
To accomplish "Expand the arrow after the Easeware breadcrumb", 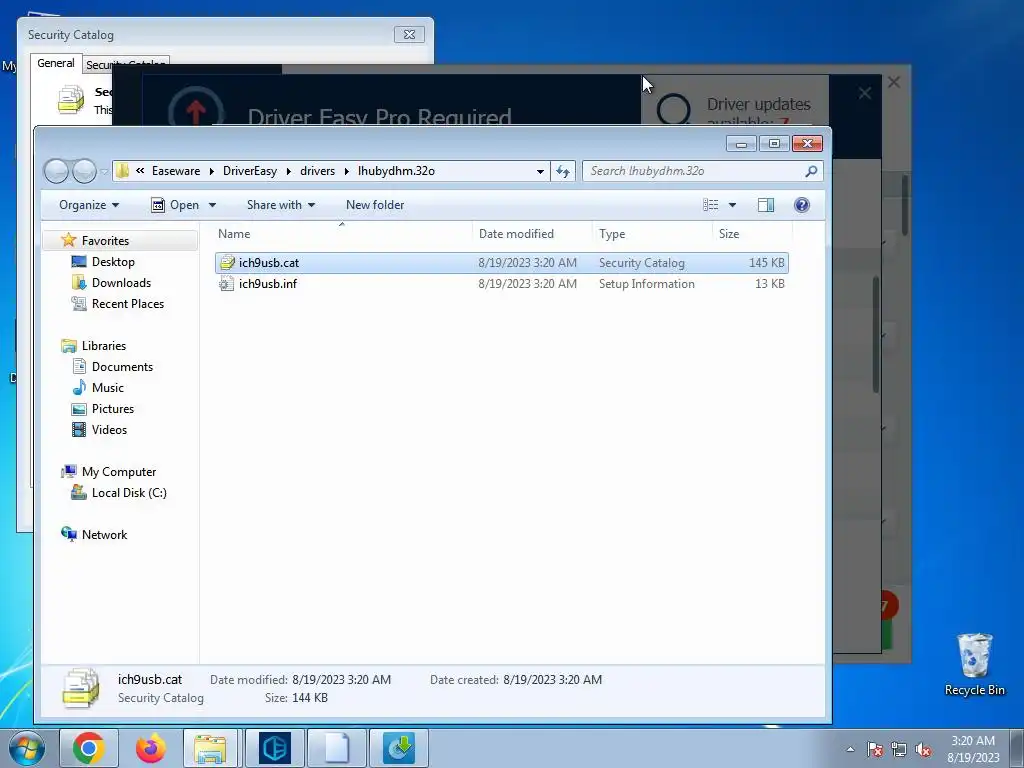I will click(x=212, y=171).
